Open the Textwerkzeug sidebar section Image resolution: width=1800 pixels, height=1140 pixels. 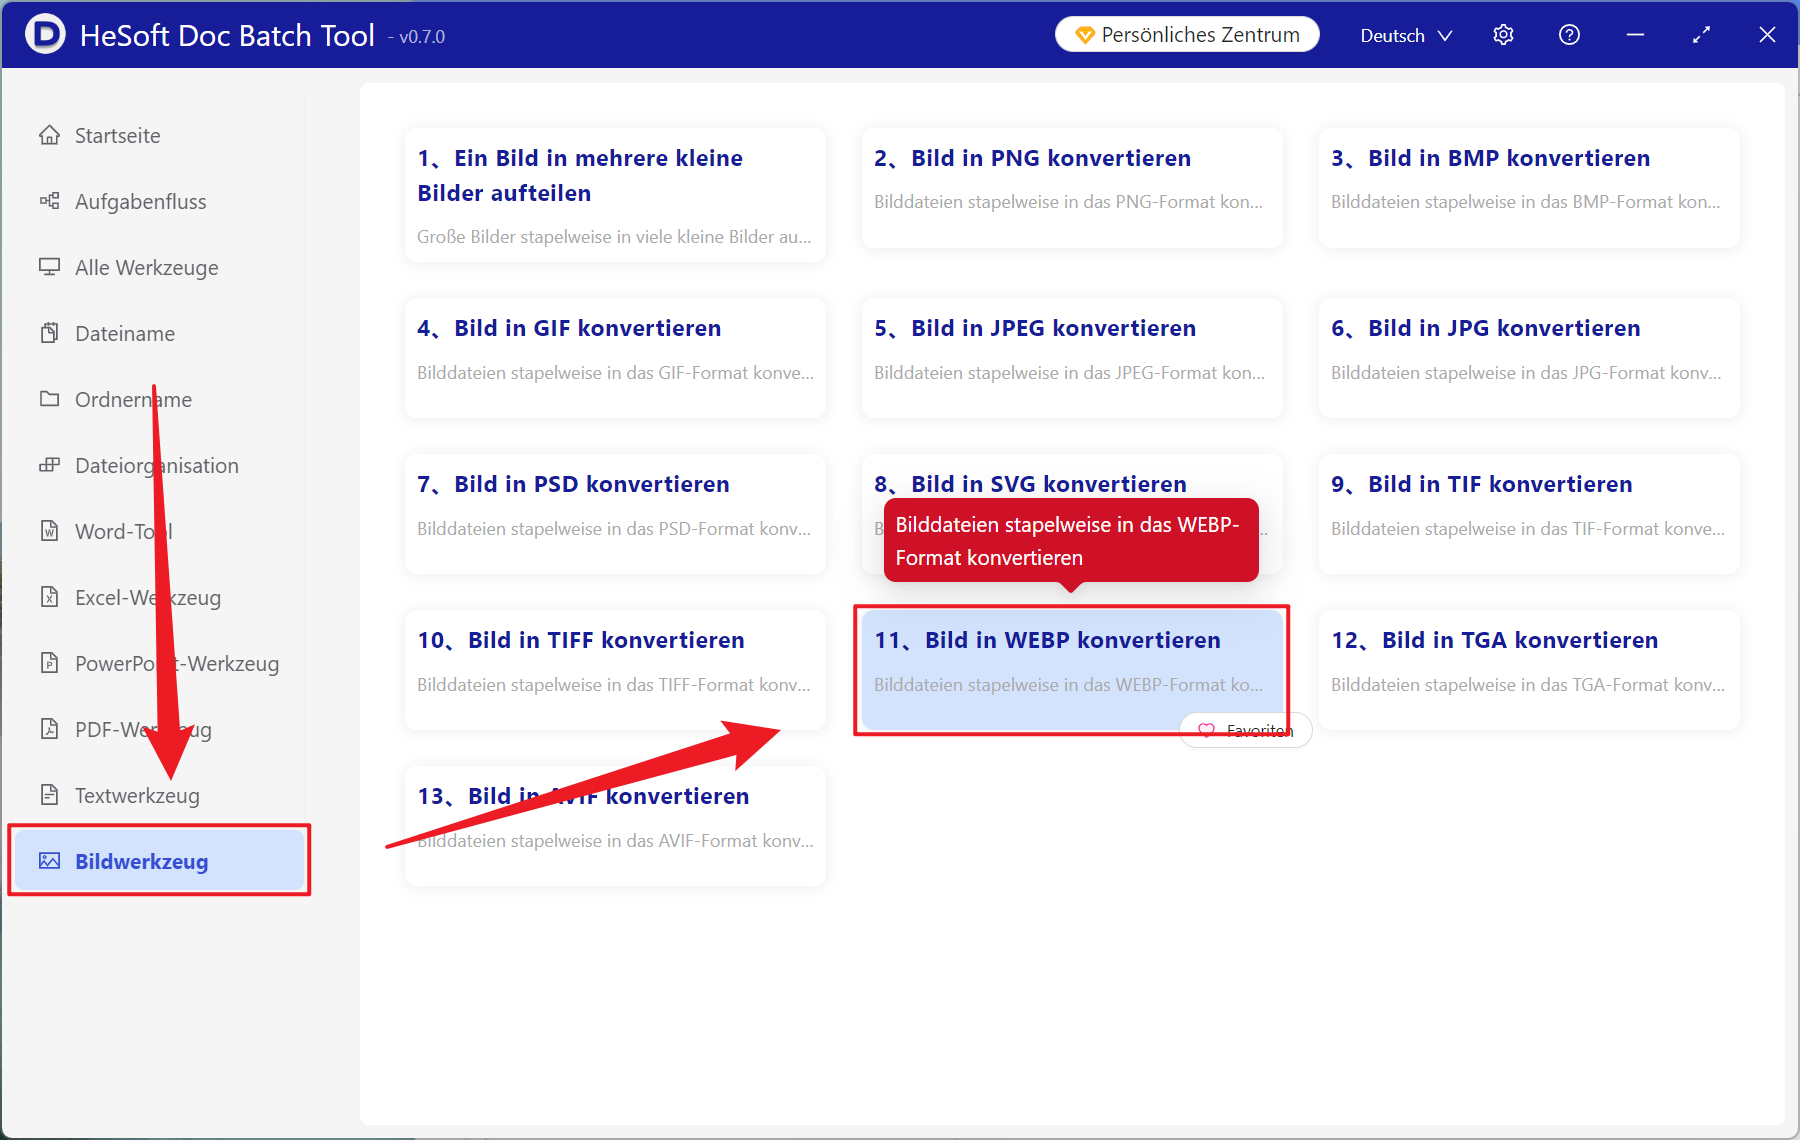pos(137,795)
